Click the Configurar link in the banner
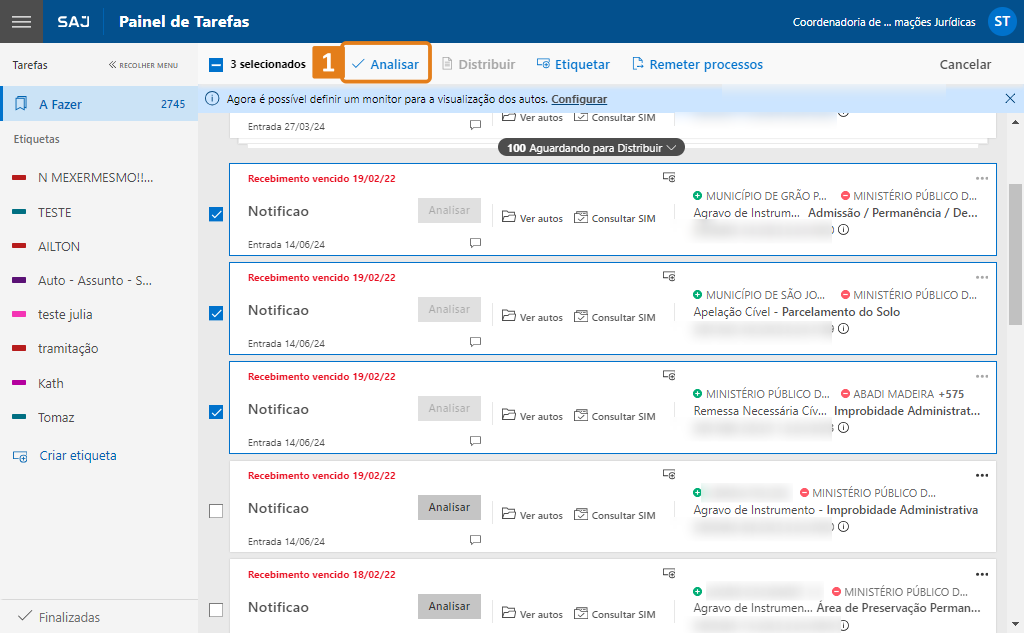The image size is (1024, 633). click(579, 99)
